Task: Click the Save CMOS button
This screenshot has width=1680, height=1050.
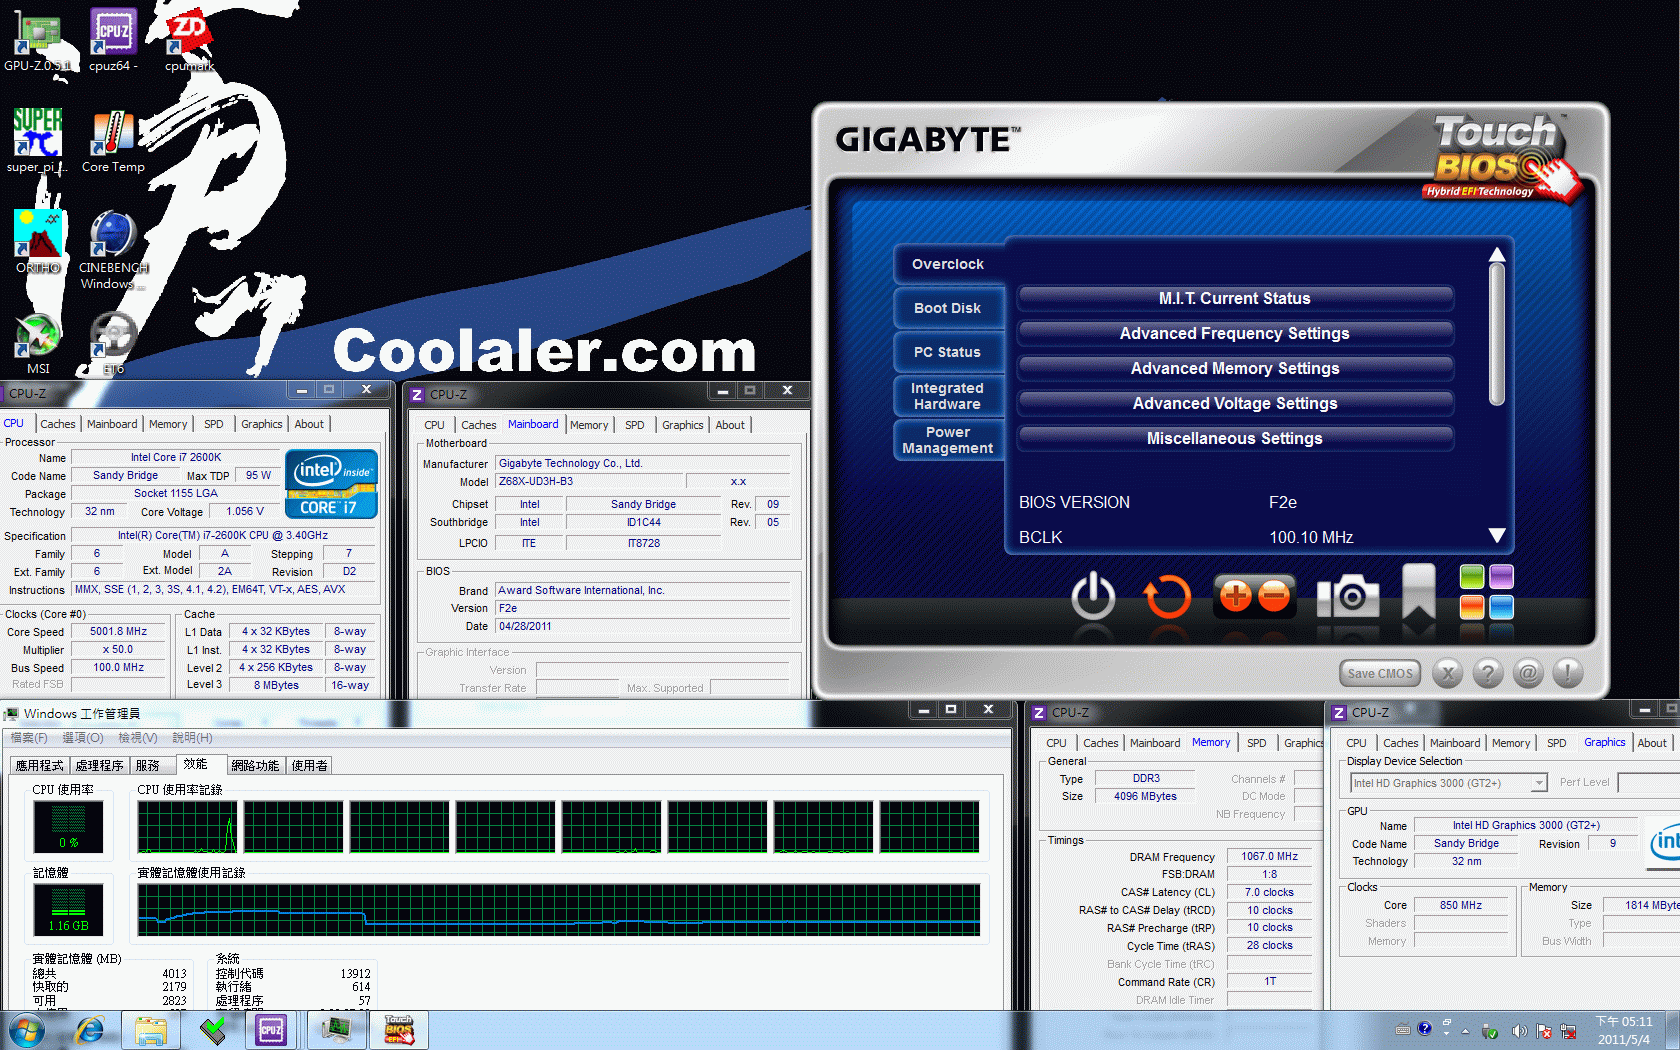Action: click(x=1380, y=673)
